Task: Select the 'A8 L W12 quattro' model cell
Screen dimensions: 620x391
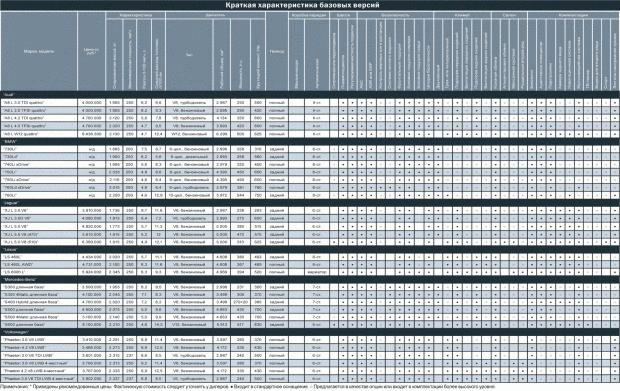Action: pos(39,134)
